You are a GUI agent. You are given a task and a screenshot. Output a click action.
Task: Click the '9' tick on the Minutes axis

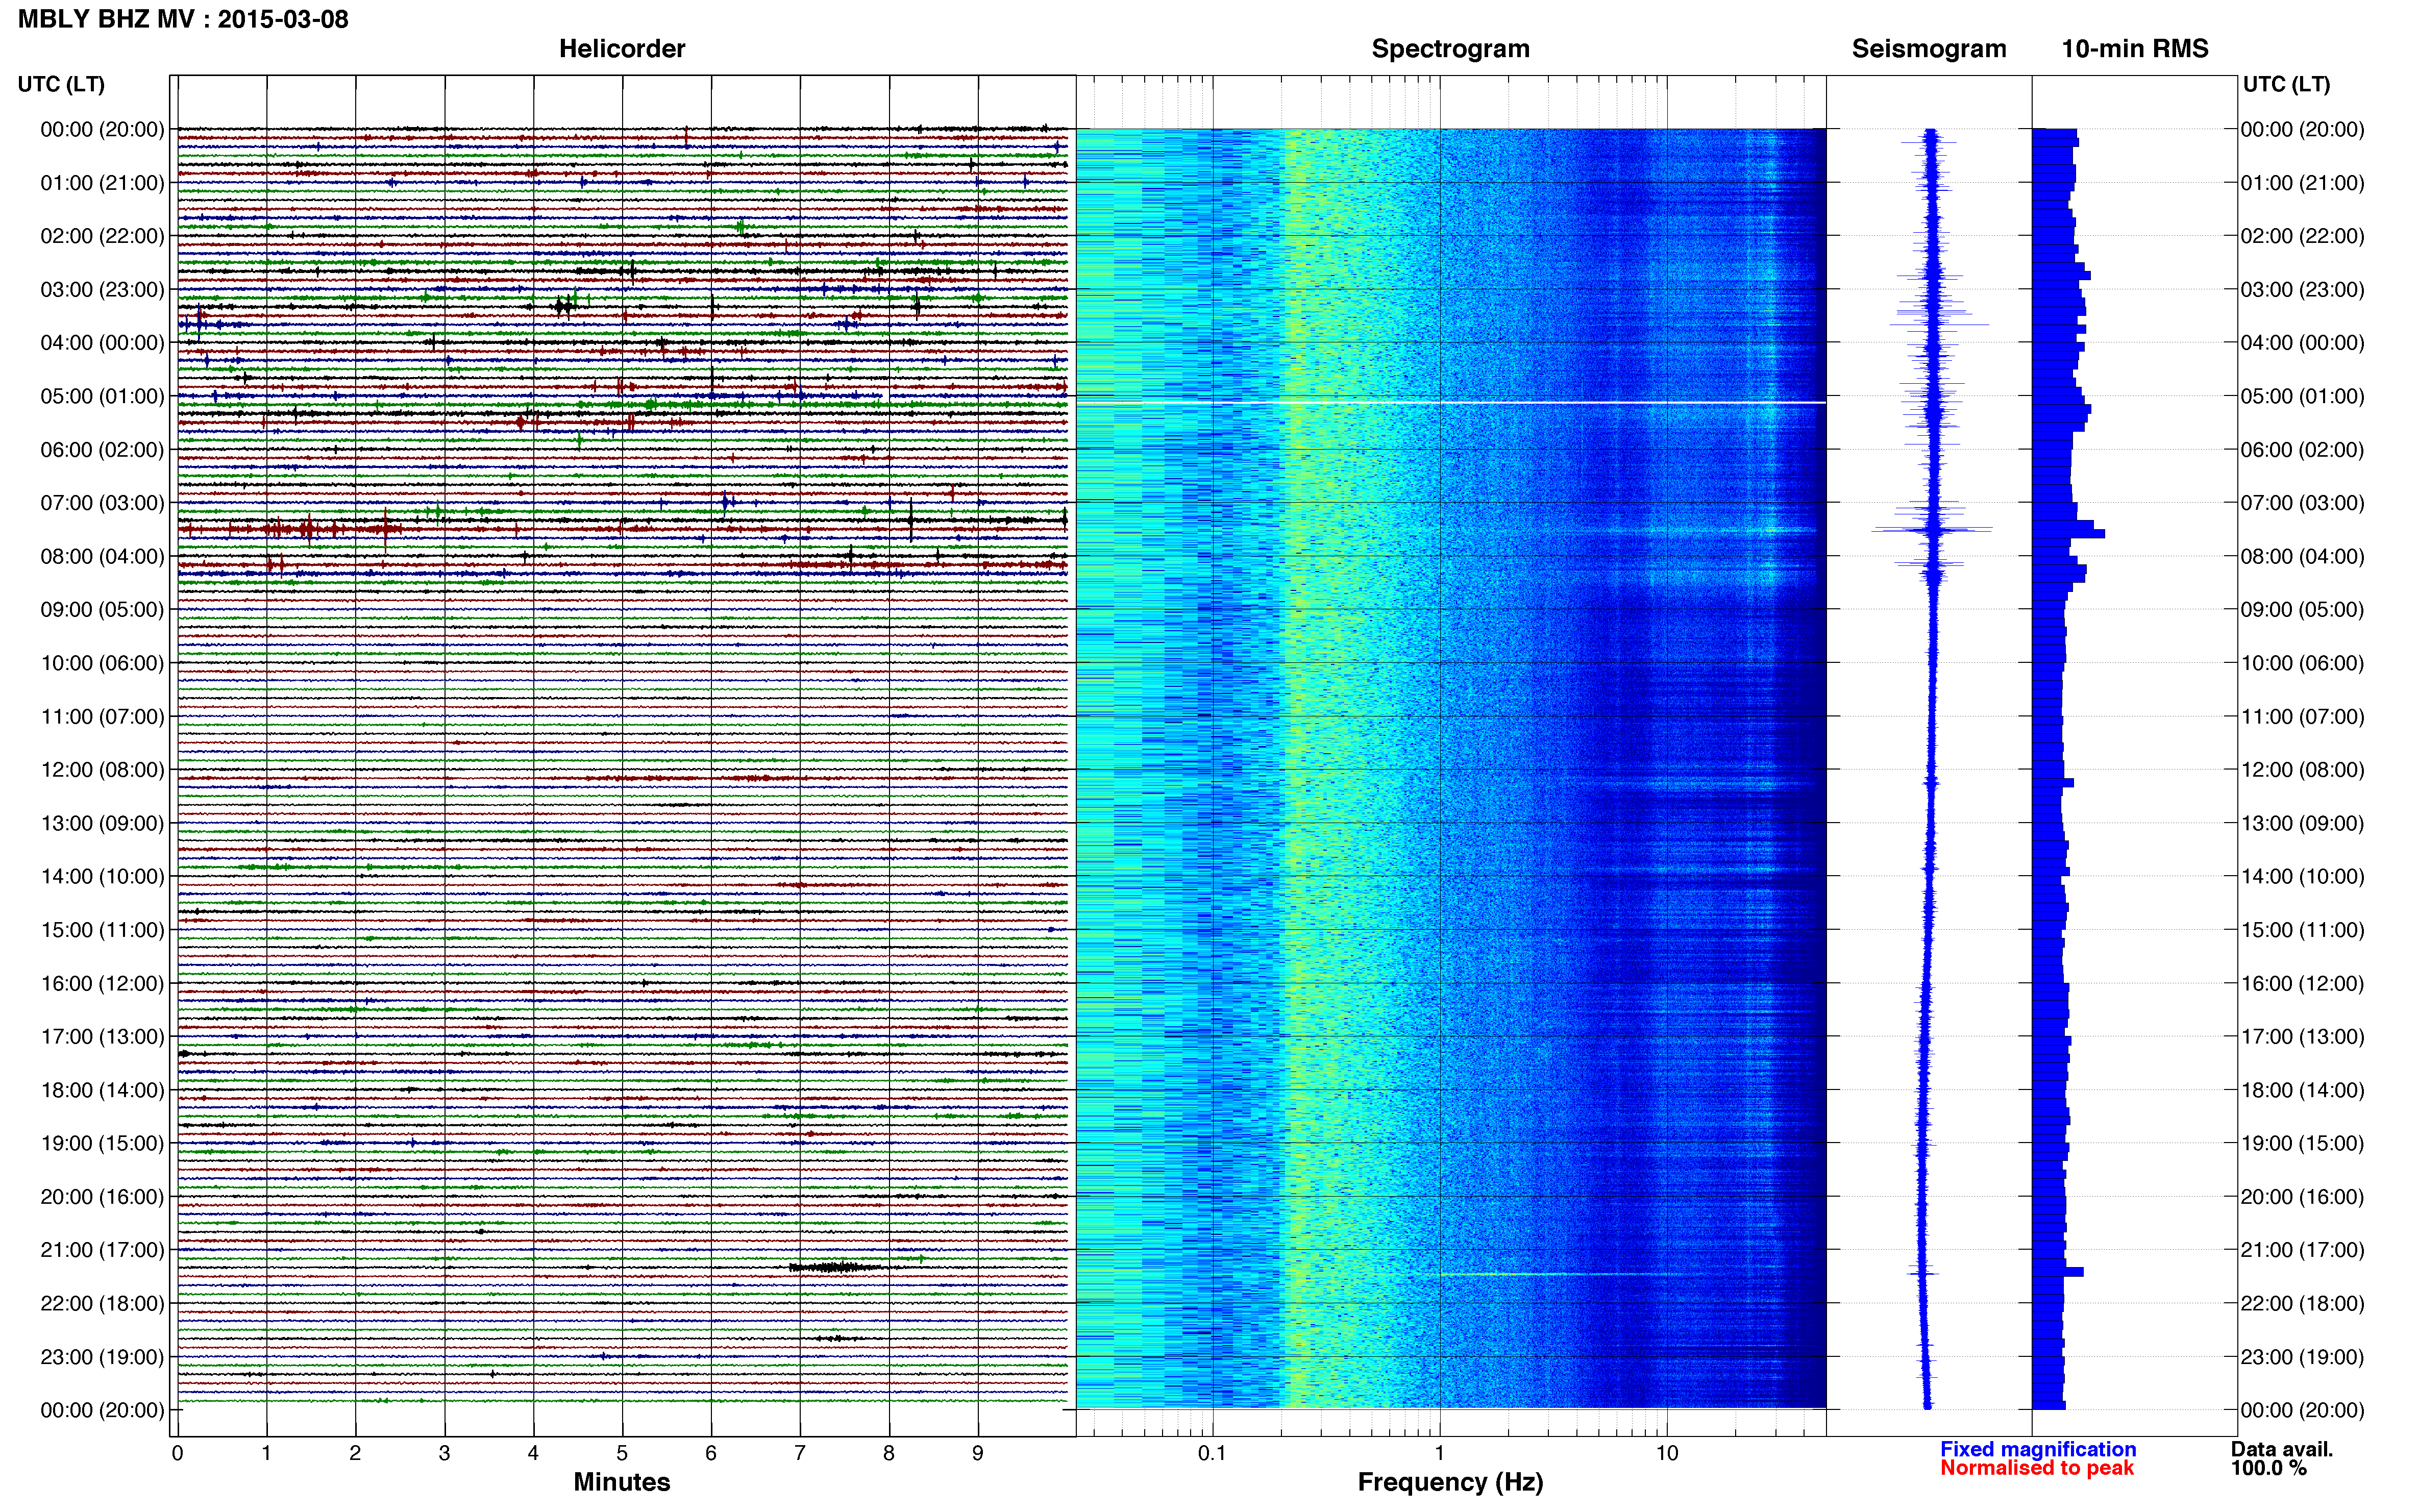coord(978,1453)
